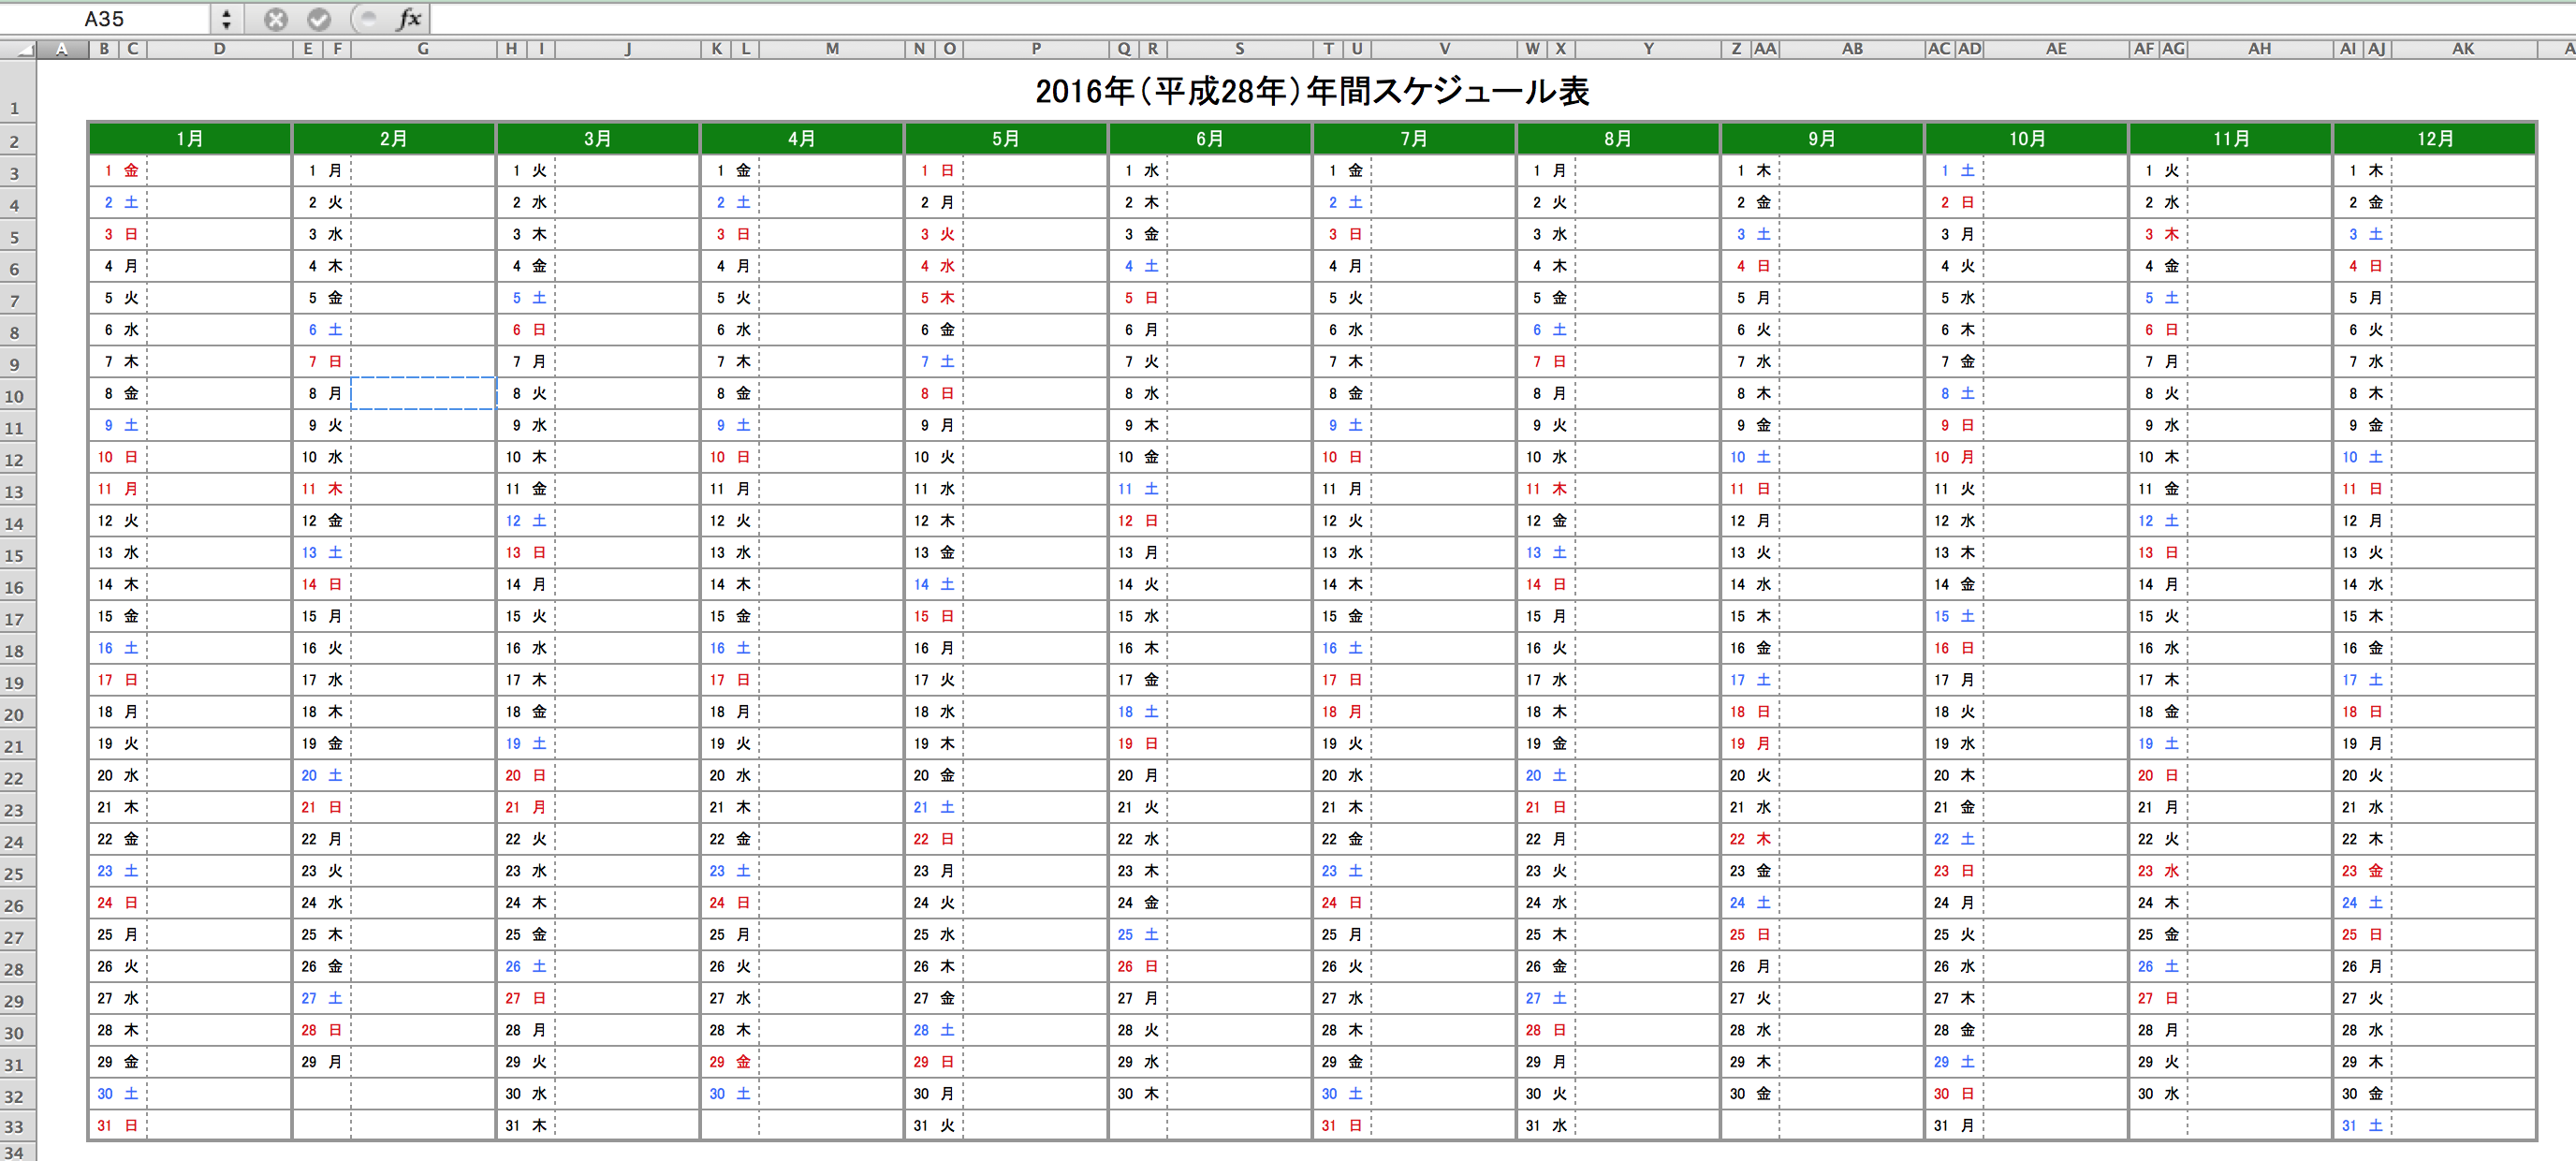Click on the spreadsheet title text cell

pyautogui.click(x=1290, y=92)
